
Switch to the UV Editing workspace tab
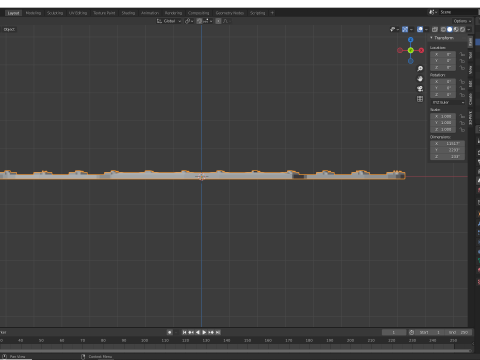(x=78, y=13)
